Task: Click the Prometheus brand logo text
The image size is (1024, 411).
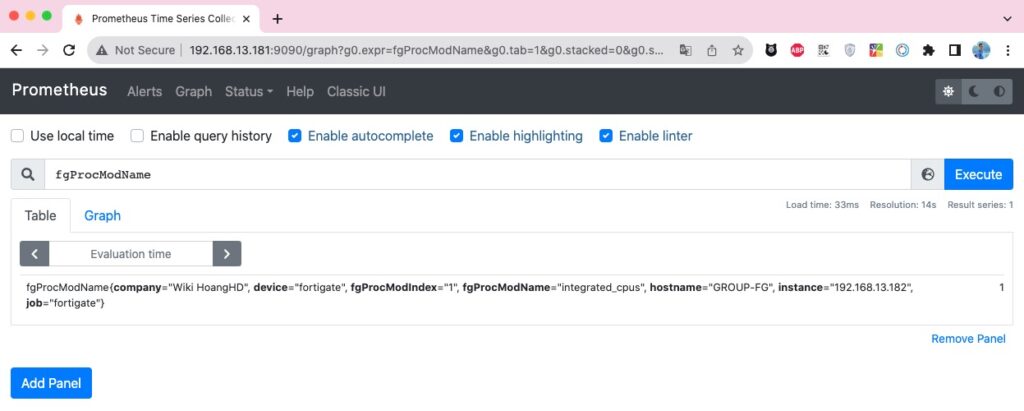Action: [59, 90]
